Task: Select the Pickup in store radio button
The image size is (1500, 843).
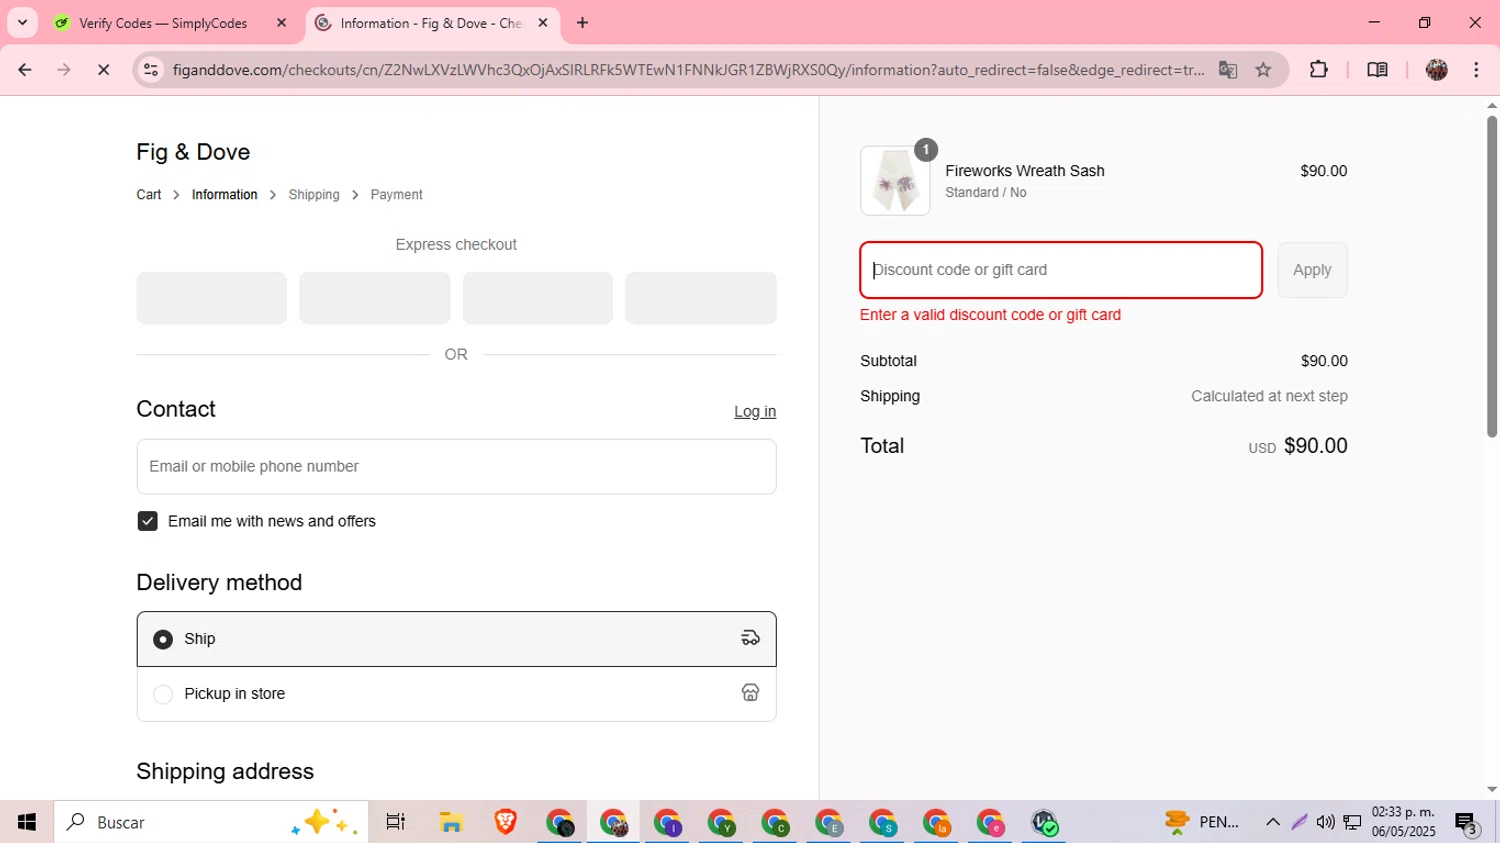Action: coord(163,694)
